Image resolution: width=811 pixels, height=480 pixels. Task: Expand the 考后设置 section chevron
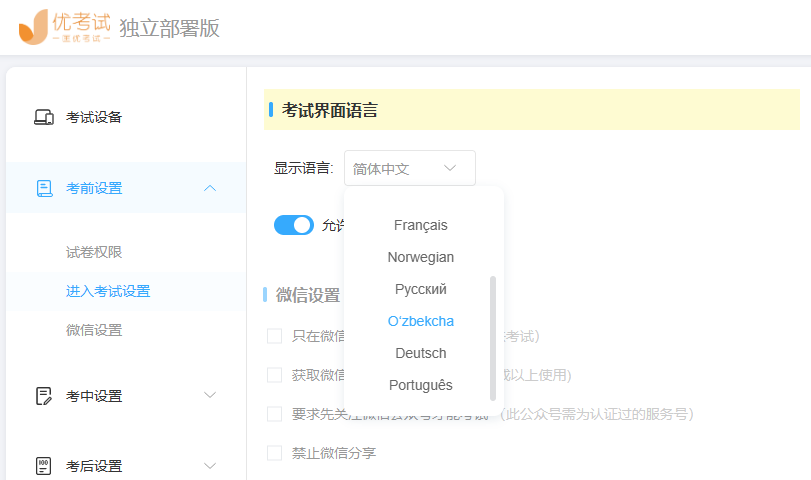[210, 466]
